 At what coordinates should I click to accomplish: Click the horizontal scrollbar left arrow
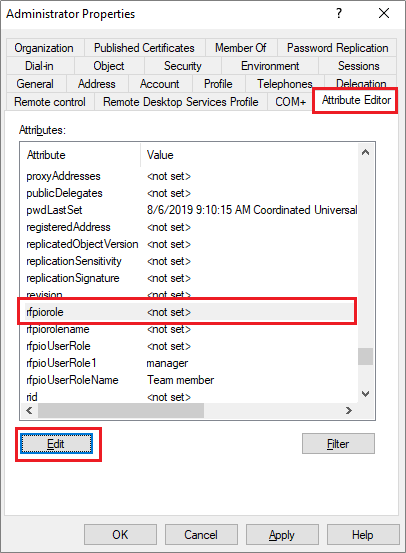point(29,411)
